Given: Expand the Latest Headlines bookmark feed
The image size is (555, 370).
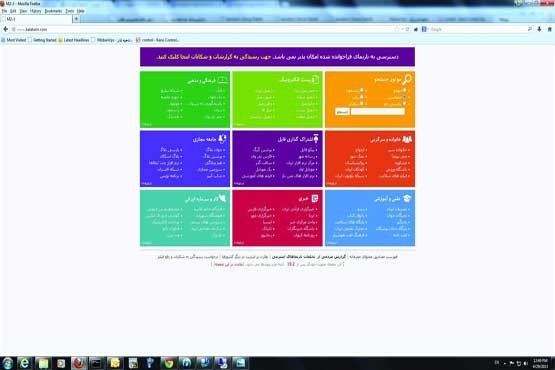Looking at the screenshot, I should [74, 40].
